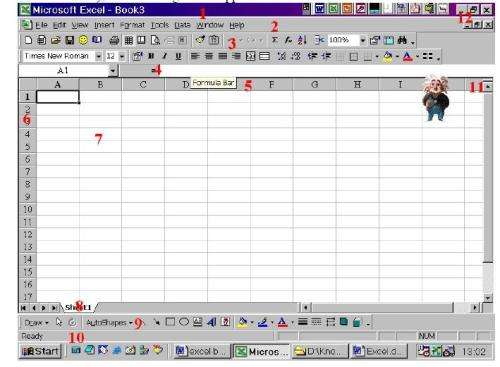Click the binoculars Find icon
Image resolution: width=500 pixels, height=367 pixels.
point(402,40)
